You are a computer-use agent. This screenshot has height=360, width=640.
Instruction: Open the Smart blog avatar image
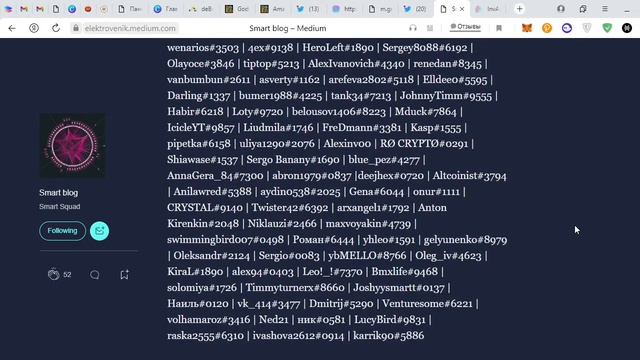(x=72, y=146)
